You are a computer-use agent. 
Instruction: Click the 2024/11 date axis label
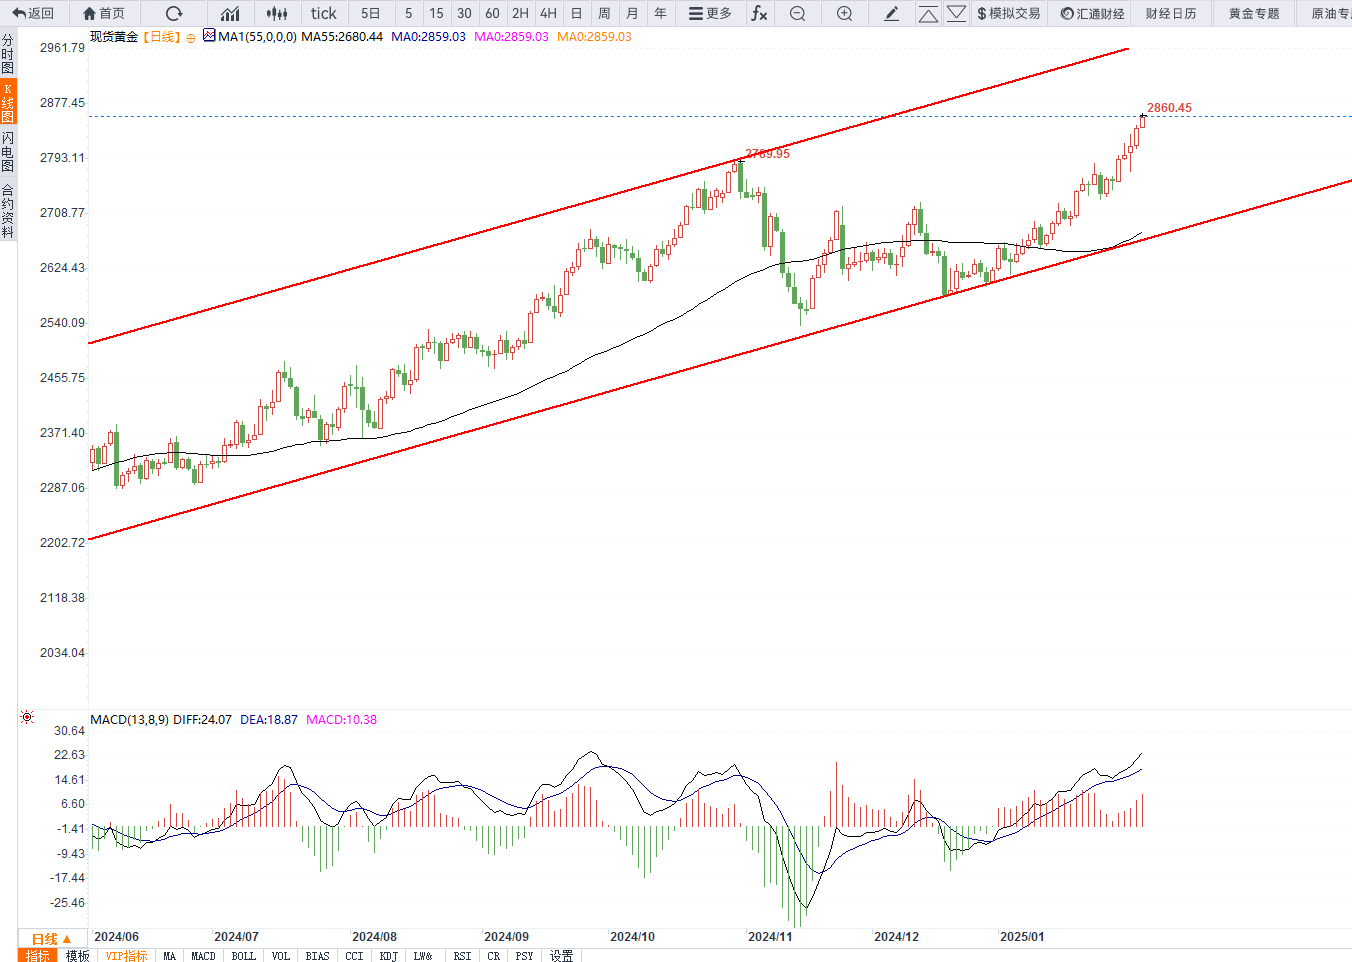770,937
